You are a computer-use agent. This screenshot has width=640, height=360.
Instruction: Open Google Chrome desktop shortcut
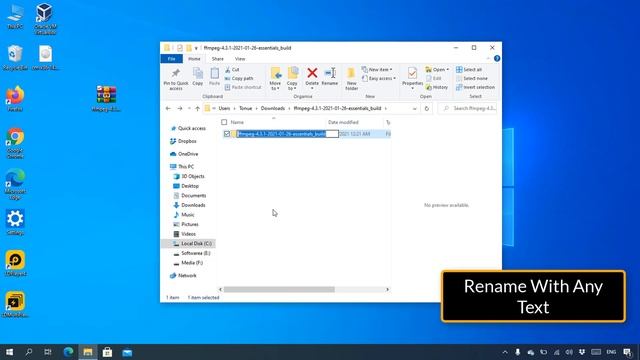(15, 143)
